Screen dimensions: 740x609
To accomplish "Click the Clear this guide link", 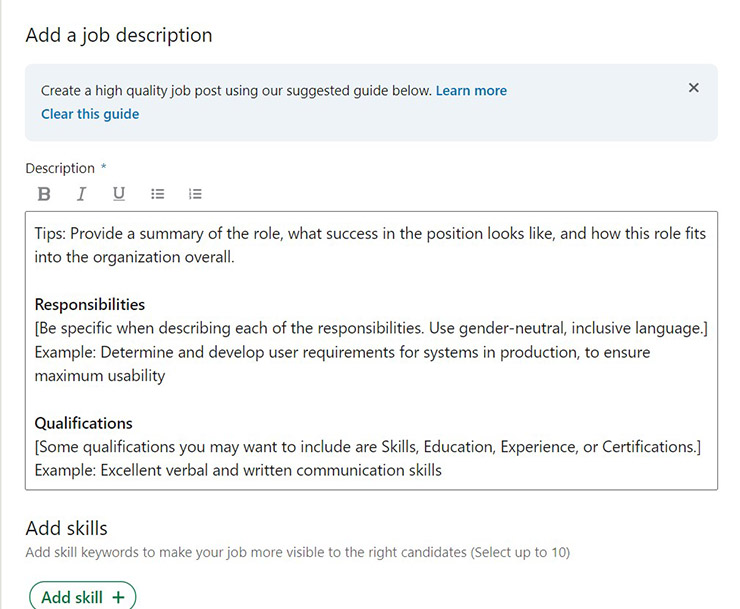I will (90, 114).
